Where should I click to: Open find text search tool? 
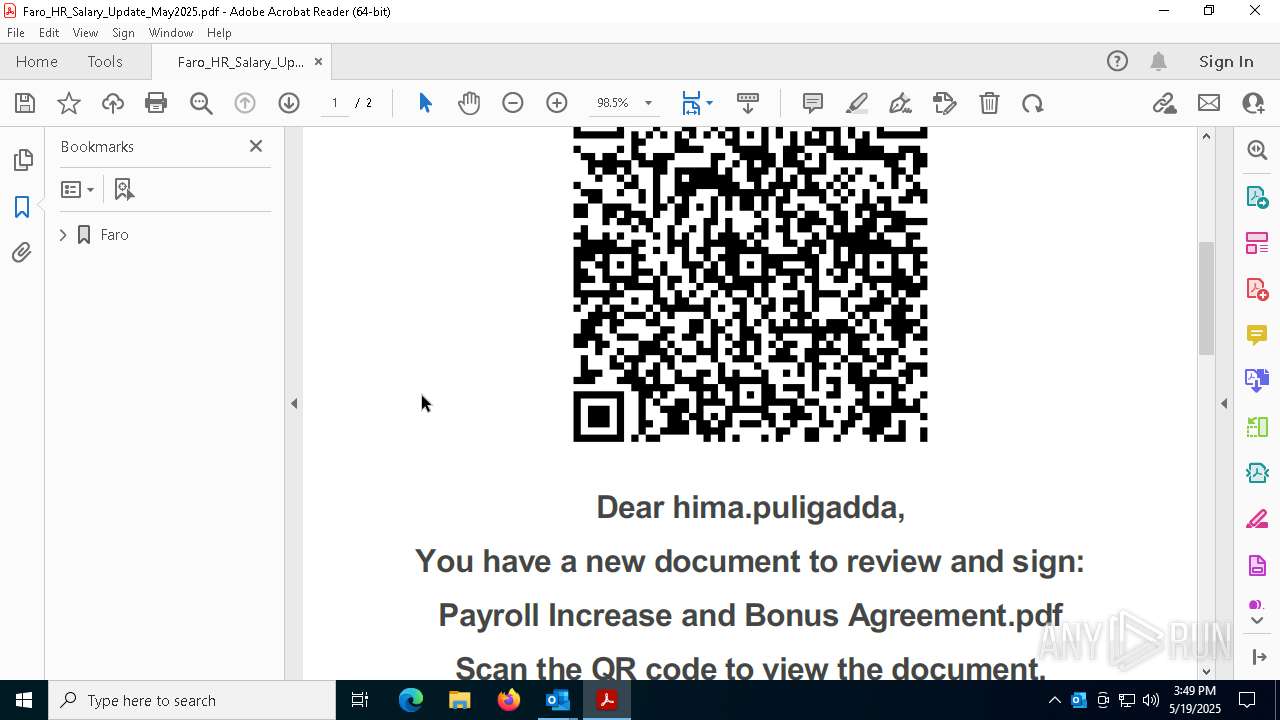[x=201, y=103]
